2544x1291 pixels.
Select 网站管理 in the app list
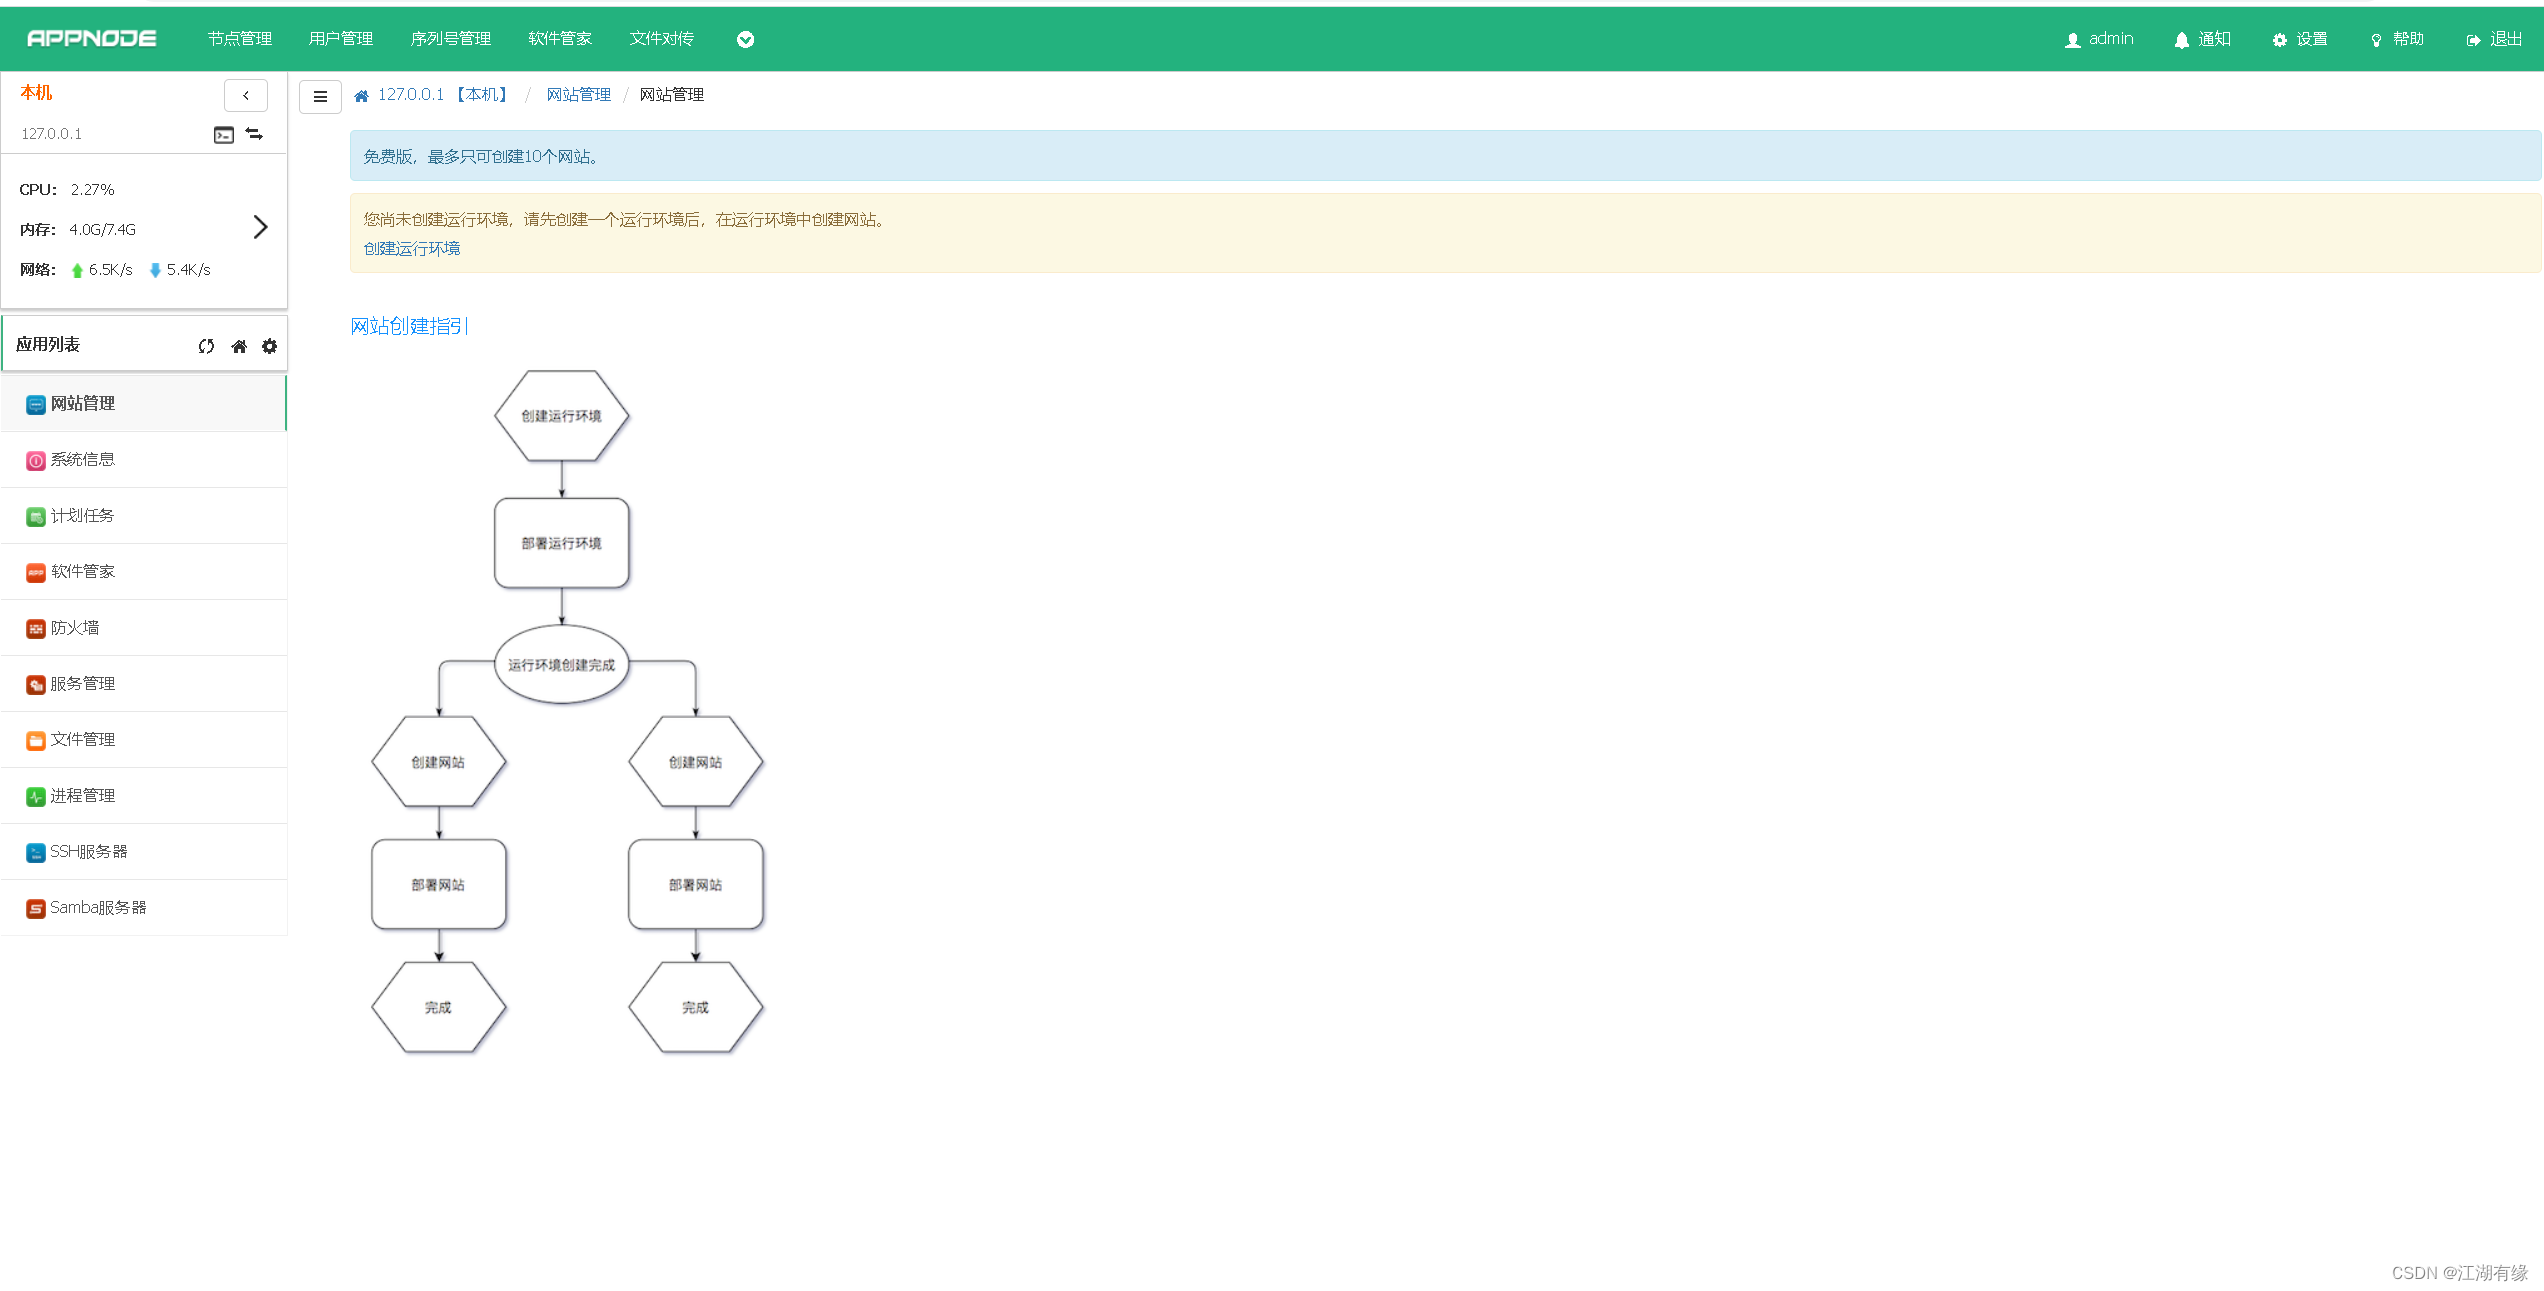[x=144, y=403]
